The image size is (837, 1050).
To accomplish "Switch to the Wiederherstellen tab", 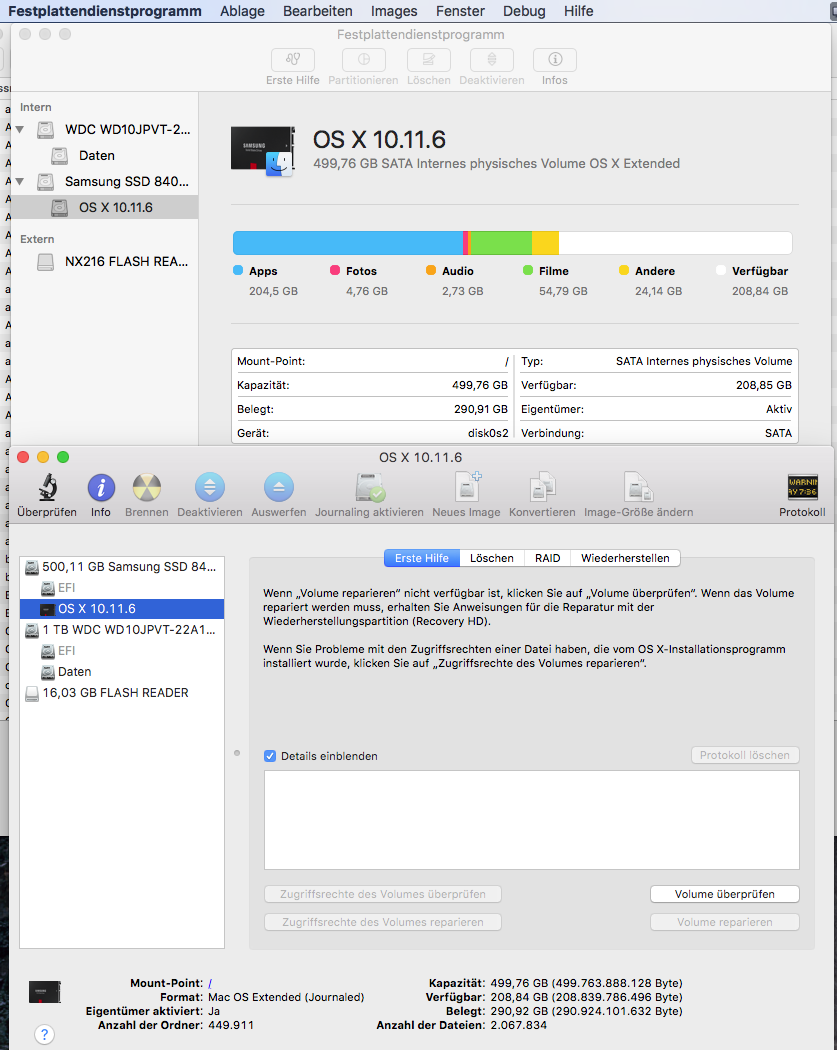I will pos(625,558).
